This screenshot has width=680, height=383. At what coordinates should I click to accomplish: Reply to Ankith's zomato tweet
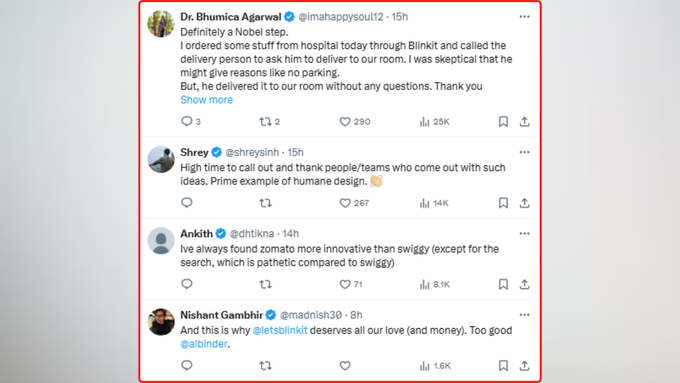186,284
